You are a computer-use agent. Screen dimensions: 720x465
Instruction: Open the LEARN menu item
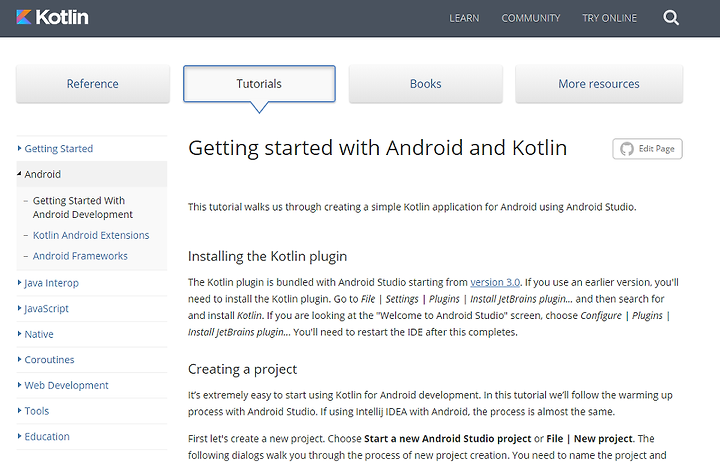(464, 18)
